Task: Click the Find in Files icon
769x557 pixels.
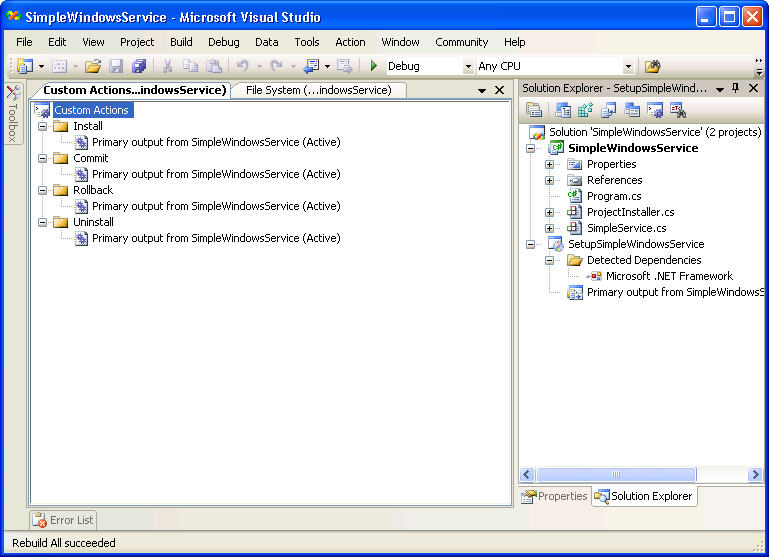Action: (652, 66)
